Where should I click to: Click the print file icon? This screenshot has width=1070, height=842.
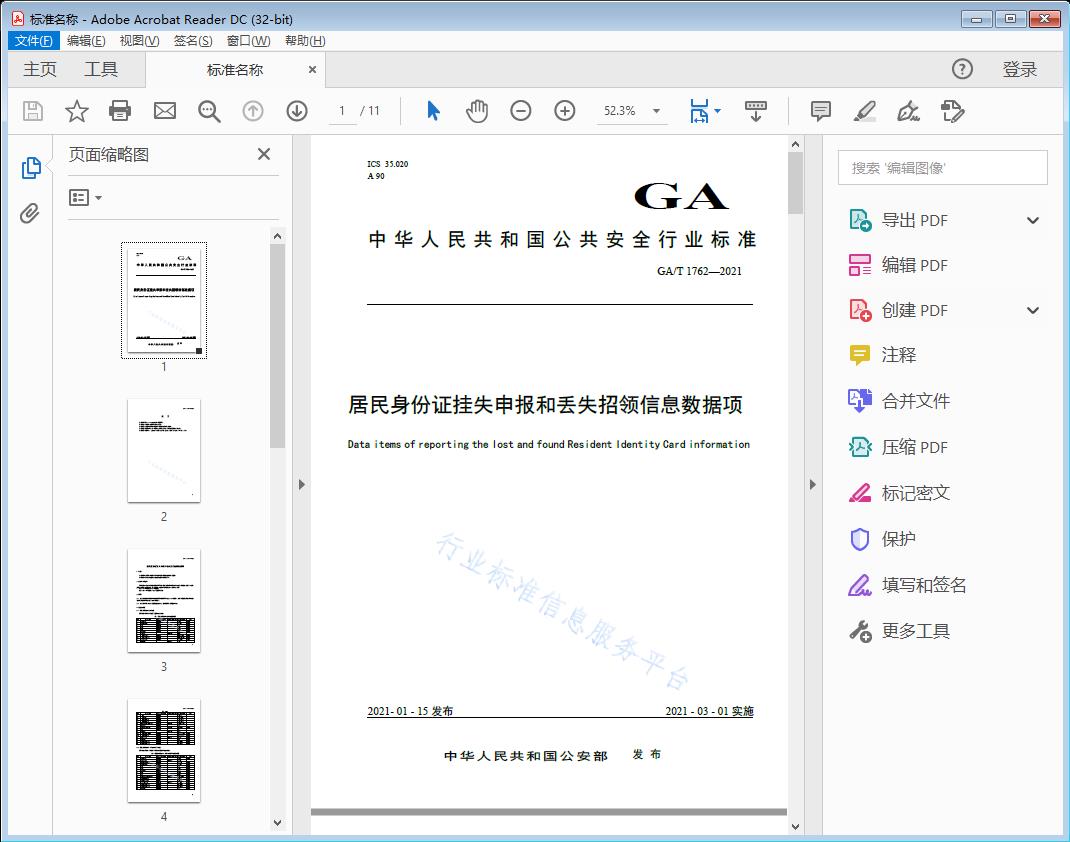tap(120, 111)
